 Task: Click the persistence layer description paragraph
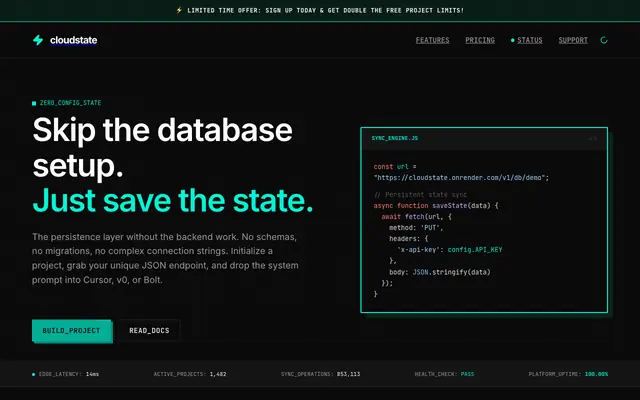pyautogui.click(x=165, y=258)
